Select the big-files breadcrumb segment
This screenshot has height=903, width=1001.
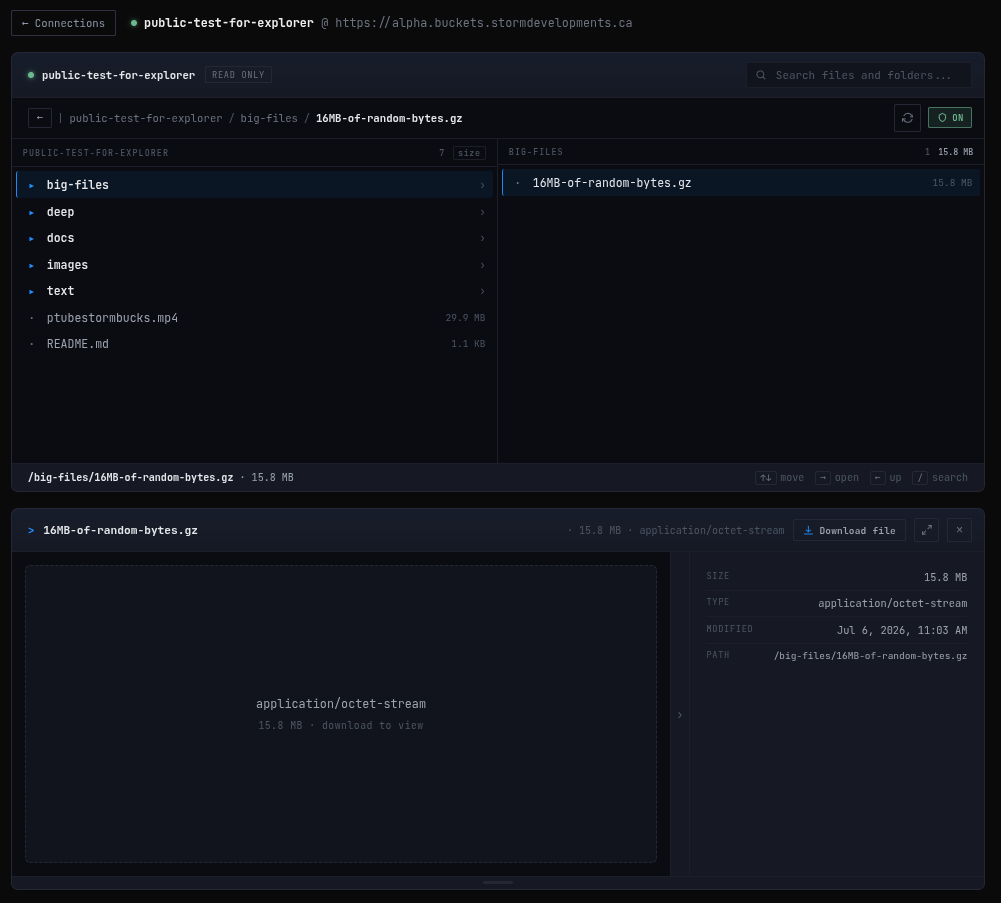(269, 119)
